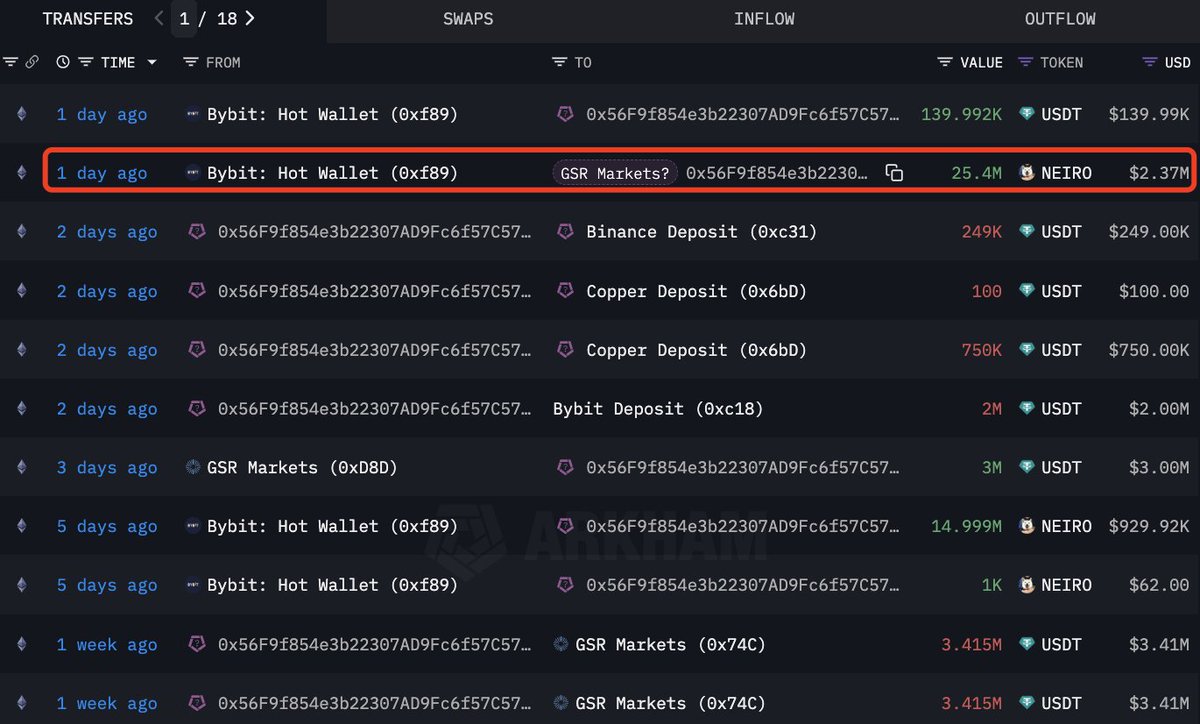The image size is (1200, 724).
Task: Click recipient address icon in the $3.00M row
Action: 565,467
